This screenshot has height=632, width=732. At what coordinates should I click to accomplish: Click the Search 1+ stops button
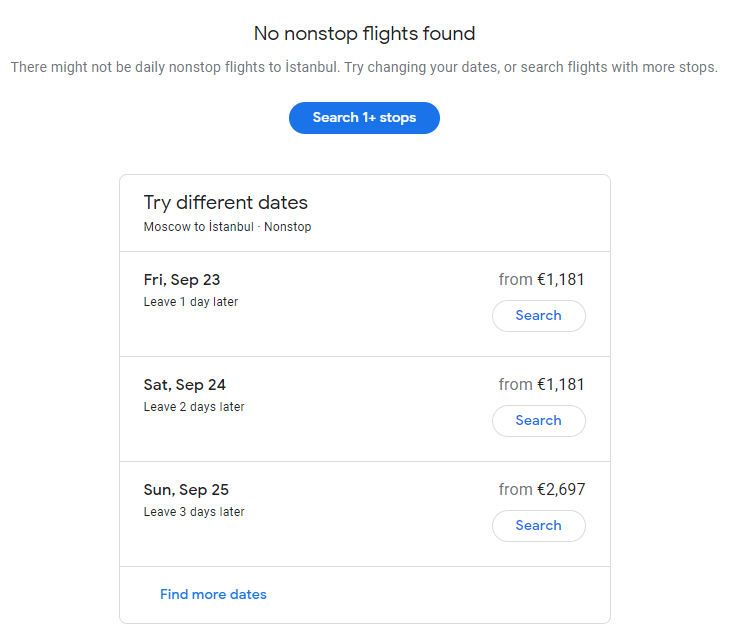click(x=364, y=118)
